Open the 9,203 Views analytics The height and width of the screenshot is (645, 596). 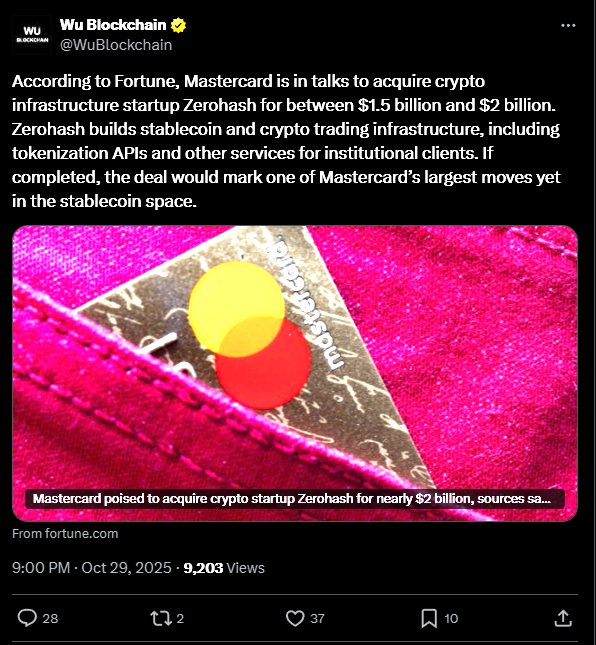(224, 568)
